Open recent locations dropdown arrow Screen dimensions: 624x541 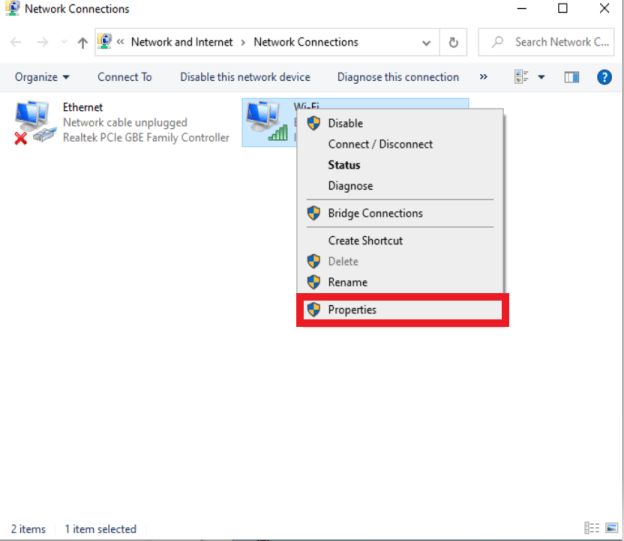[64, 42]
